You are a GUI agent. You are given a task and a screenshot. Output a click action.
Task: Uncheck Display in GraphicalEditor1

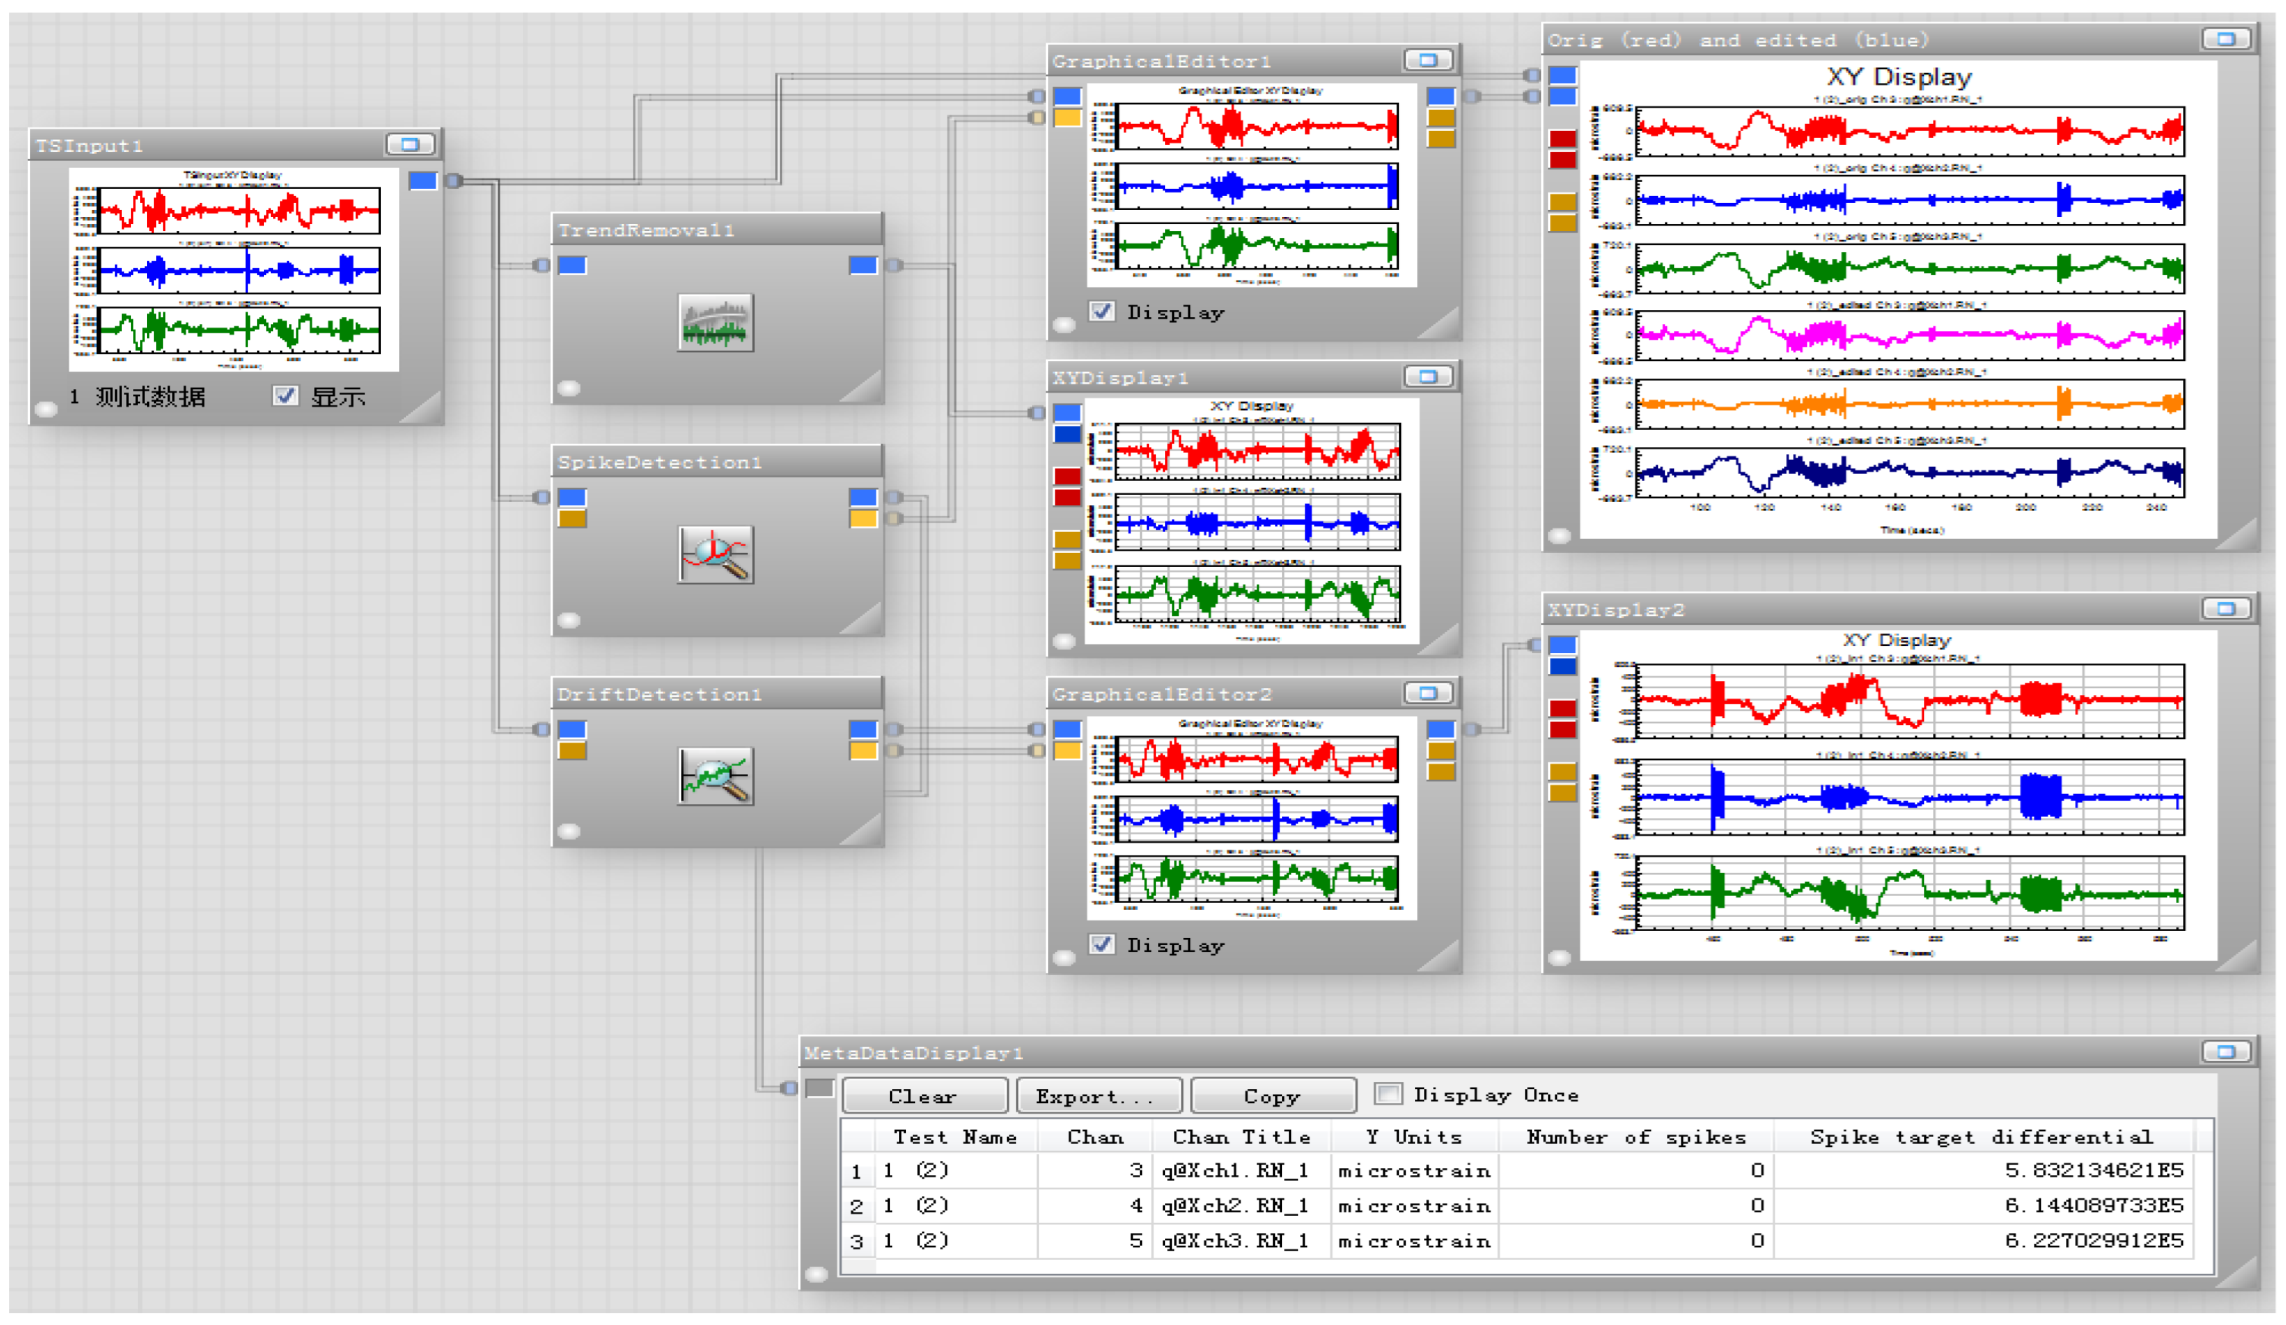[x=1102, y=311]
